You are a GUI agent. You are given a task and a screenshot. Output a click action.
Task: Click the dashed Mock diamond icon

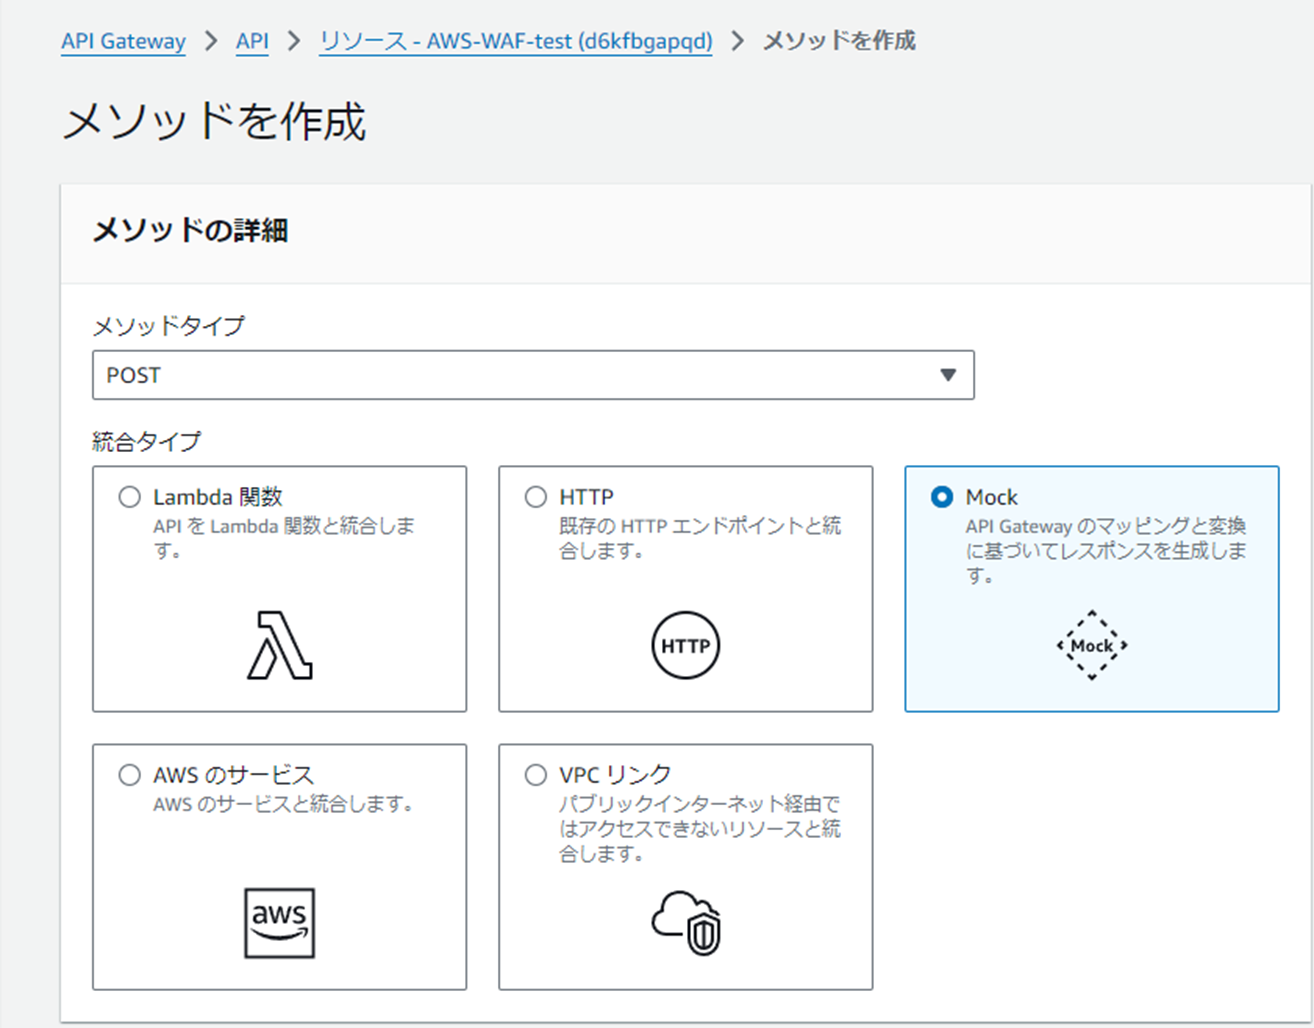coord(1092,645)
